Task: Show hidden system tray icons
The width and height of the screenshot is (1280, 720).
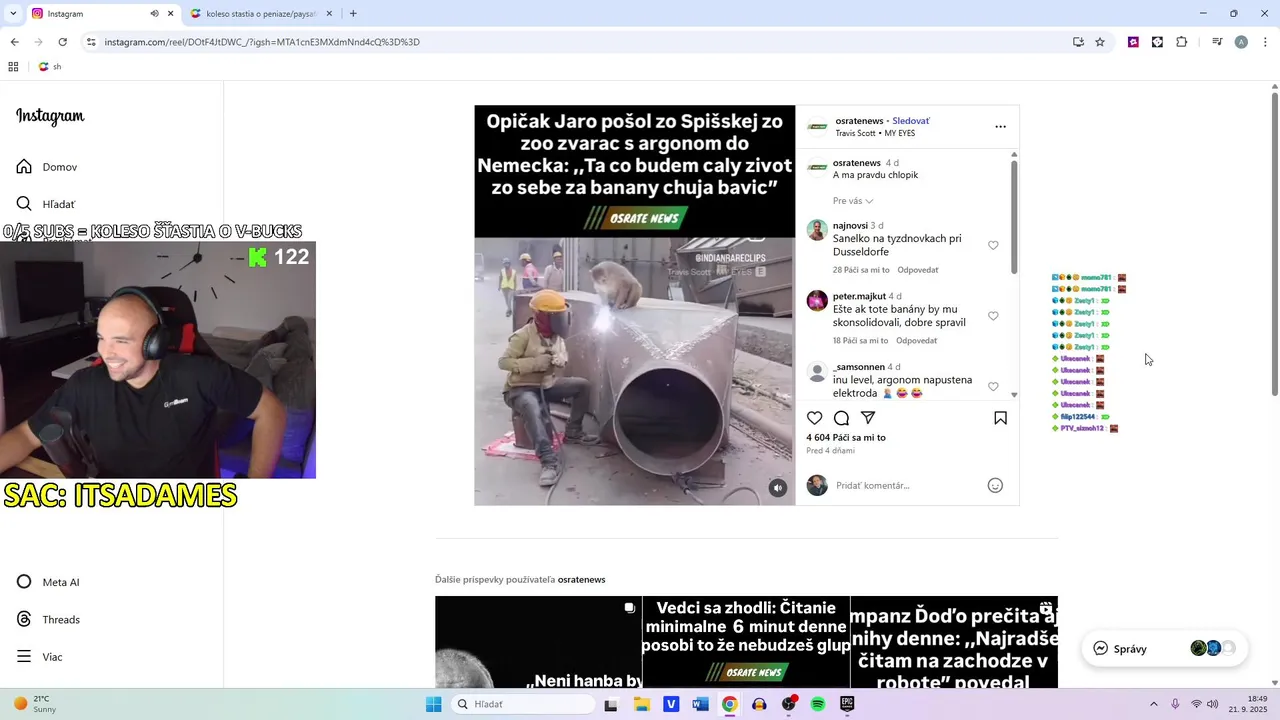Action: tap(1153, 704)
